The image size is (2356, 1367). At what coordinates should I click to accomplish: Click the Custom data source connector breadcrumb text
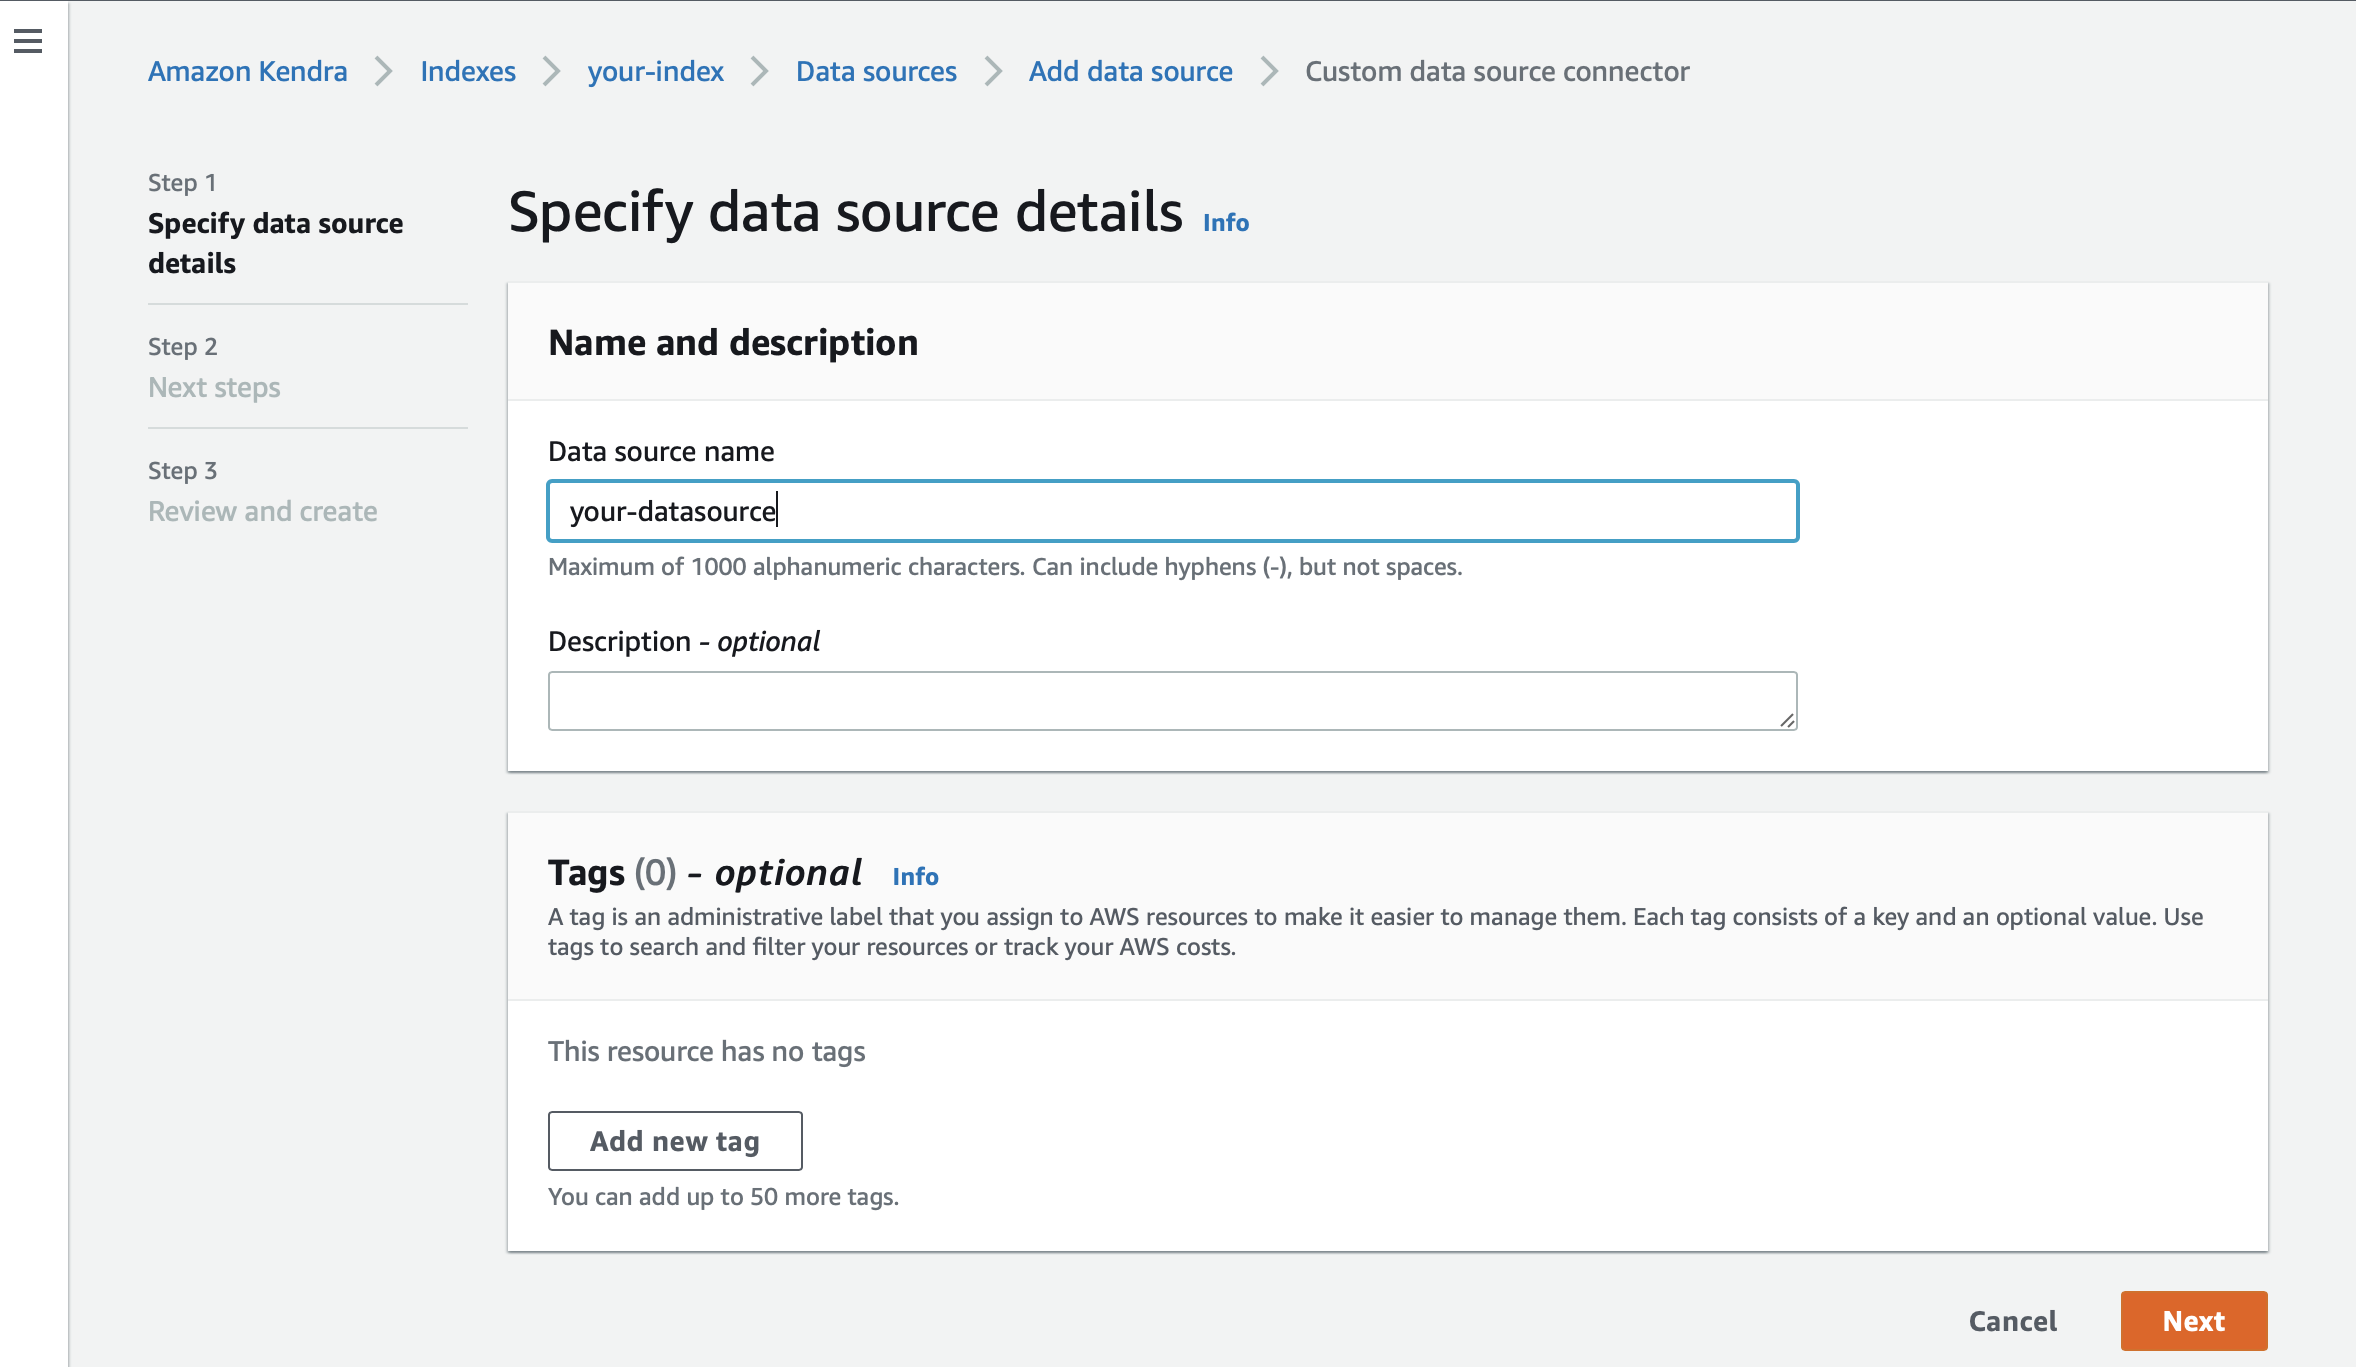tap(1497, 71)
